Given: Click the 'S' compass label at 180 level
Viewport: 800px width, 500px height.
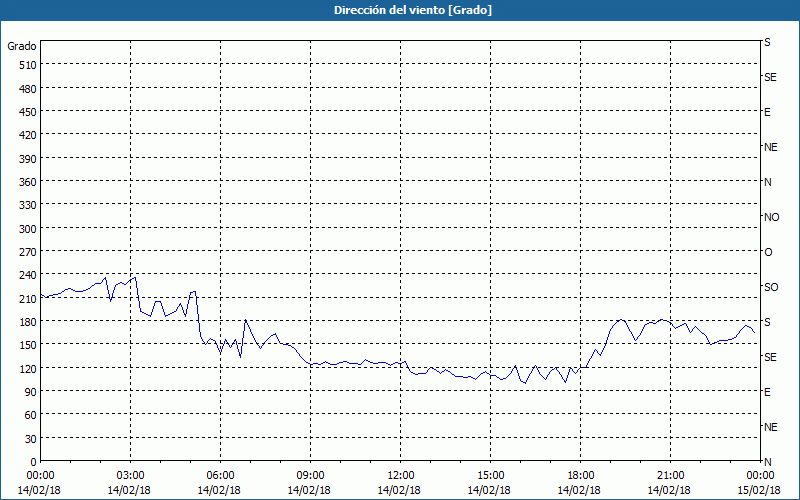Looking at the screenshot, I should point(767,322).
